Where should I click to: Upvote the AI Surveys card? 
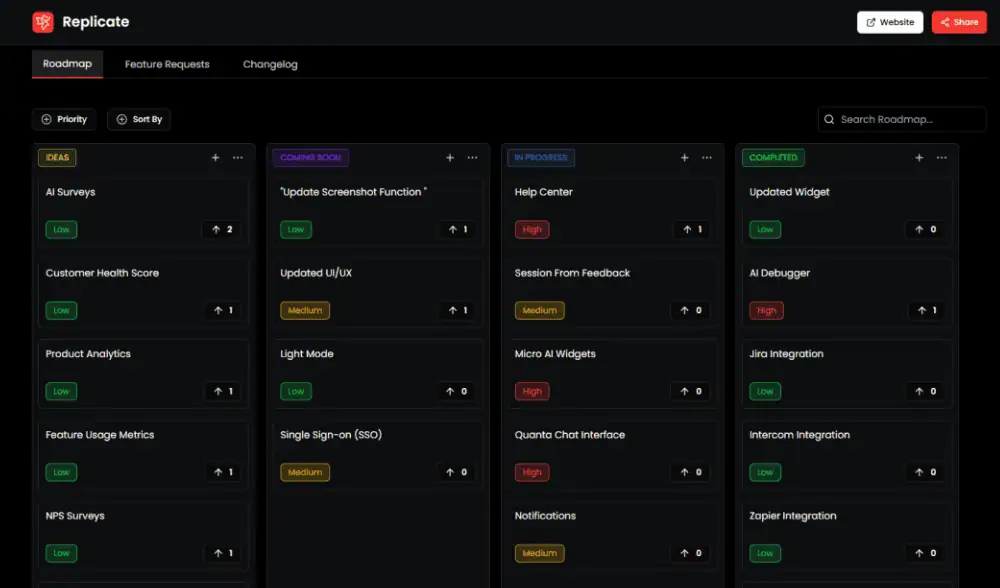[x=222, y=230]
